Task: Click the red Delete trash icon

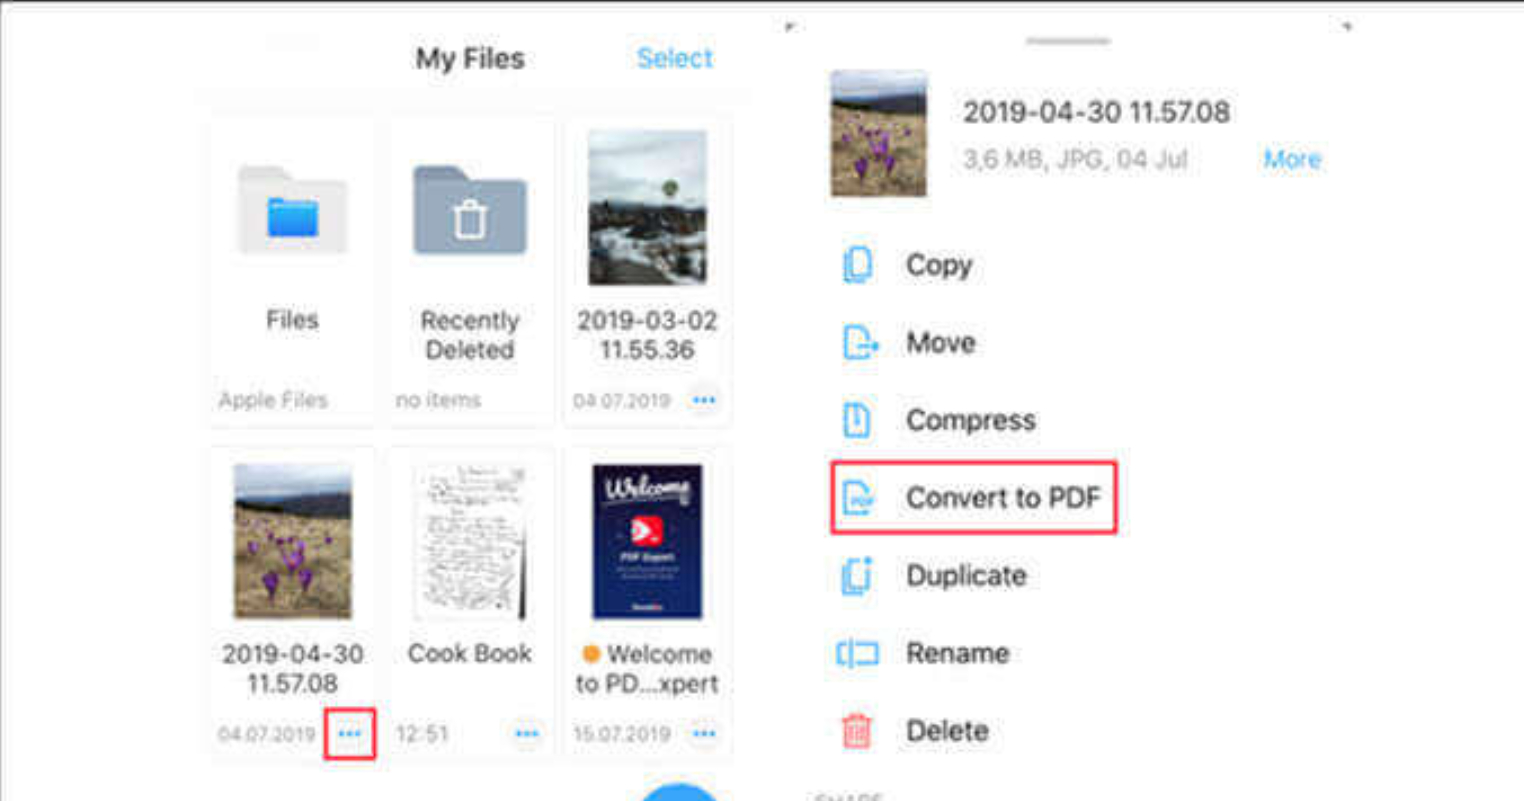Action: (857, 731)
